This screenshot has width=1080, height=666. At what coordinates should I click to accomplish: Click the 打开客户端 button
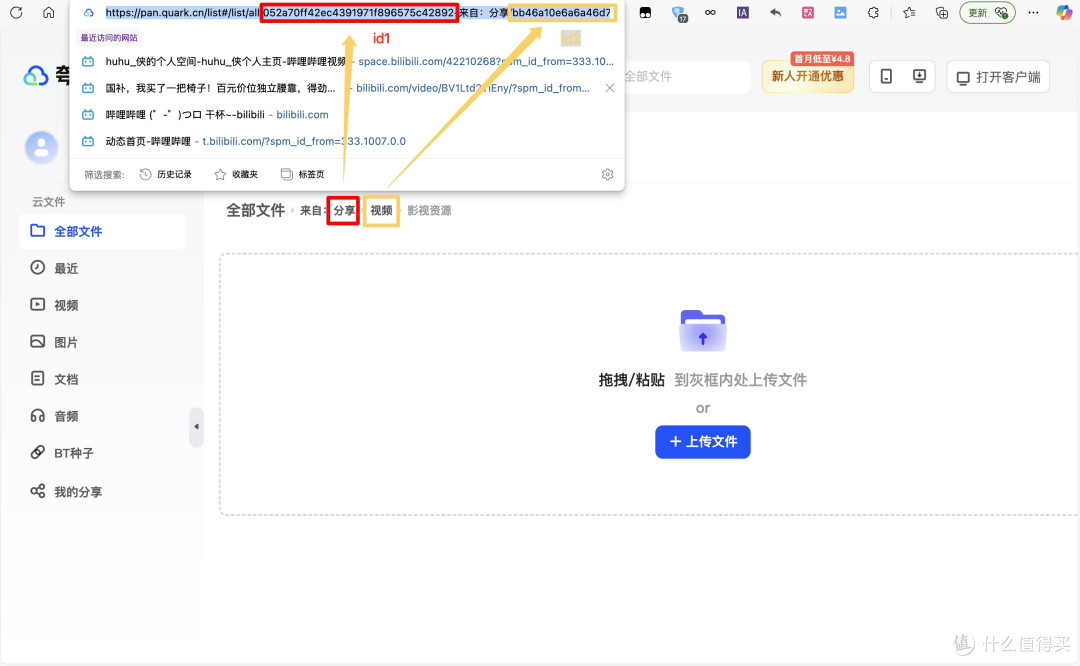point(998,77)
